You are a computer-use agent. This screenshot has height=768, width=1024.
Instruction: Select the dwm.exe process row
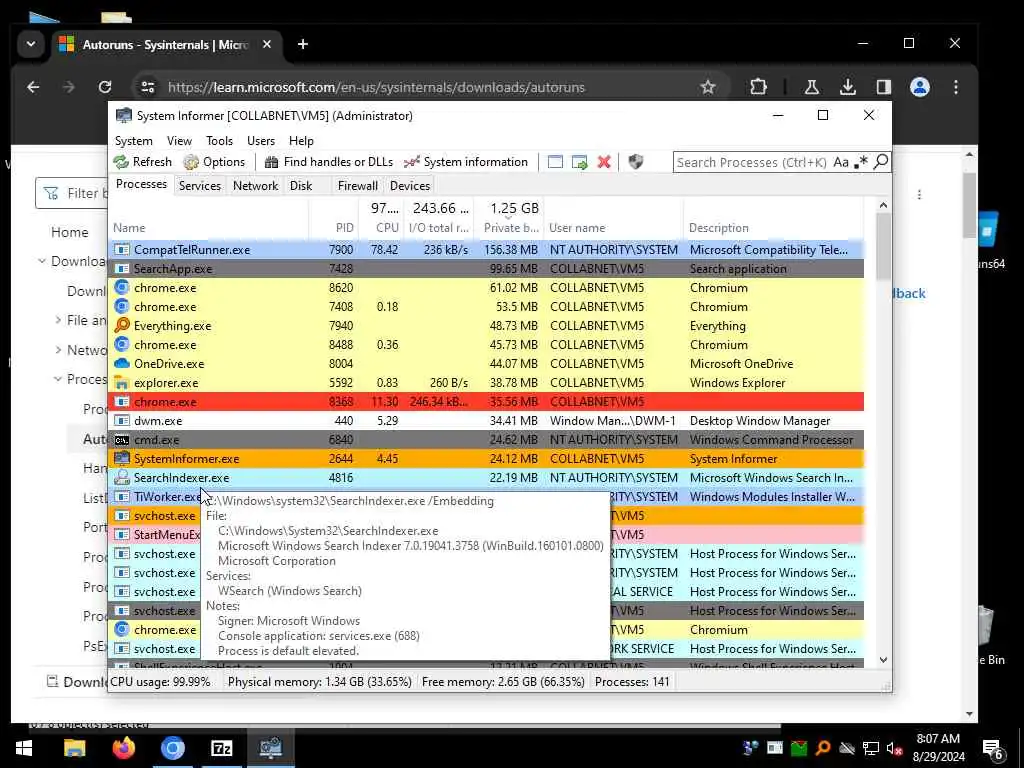pyautogui.click(x=487, y=421)
